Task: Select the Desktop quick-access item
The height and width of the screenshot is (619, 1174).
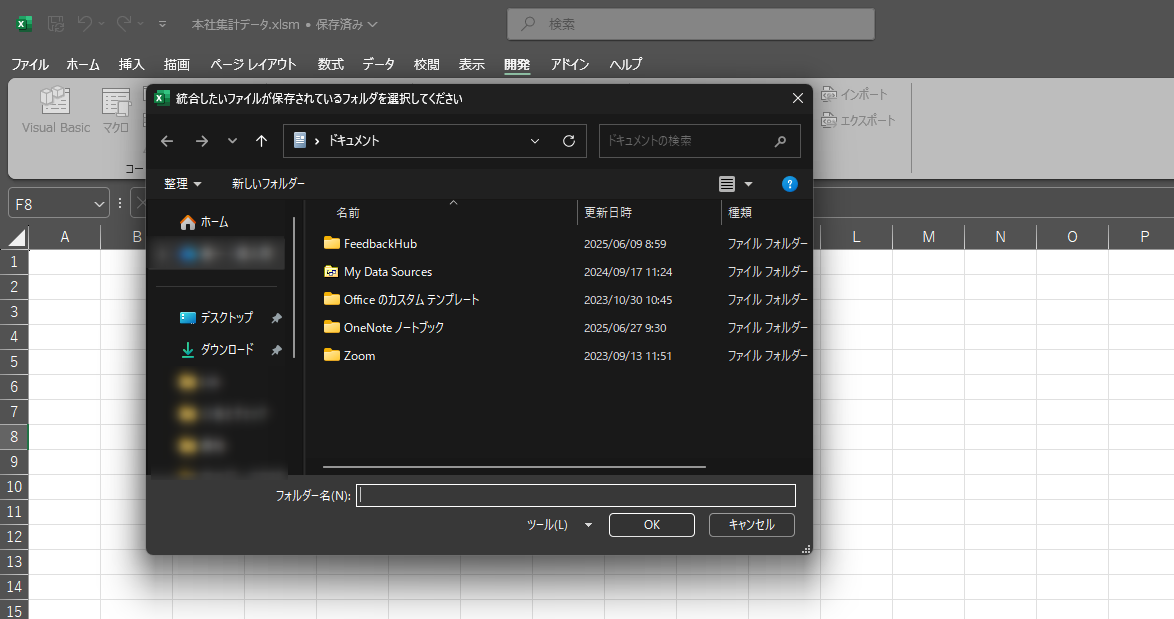Action: (x=226, y=318)
